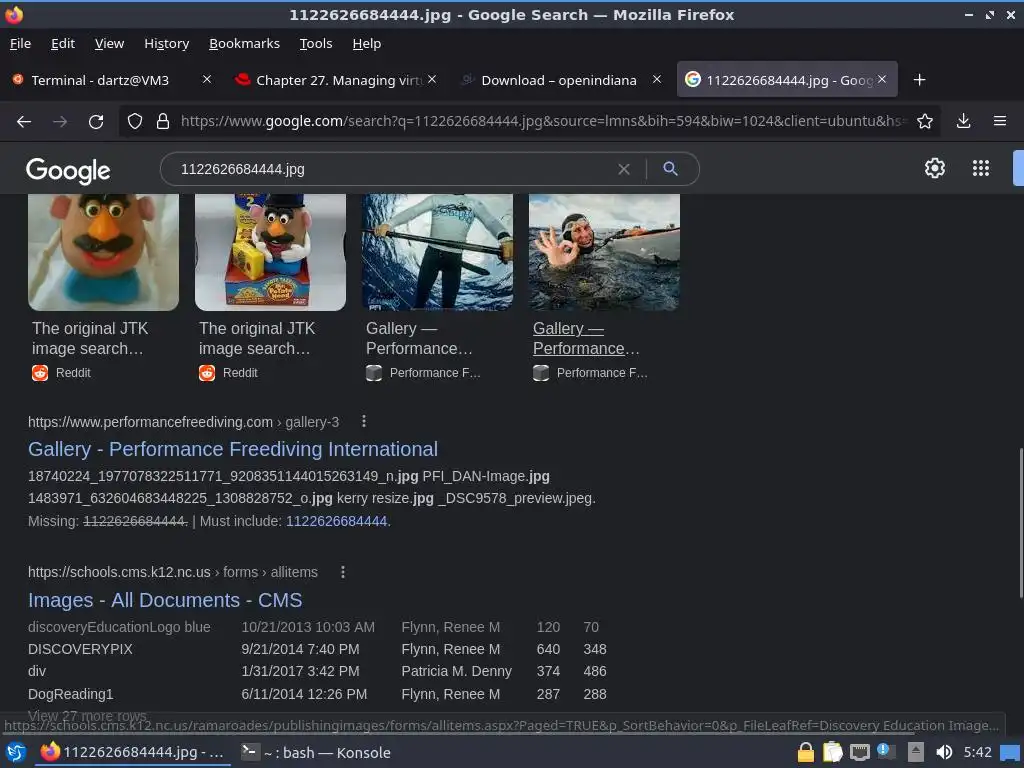Screen dimensions: 1024x768
Task: Switch to Download – openindiana tab
Action: [x=558, y=80]
